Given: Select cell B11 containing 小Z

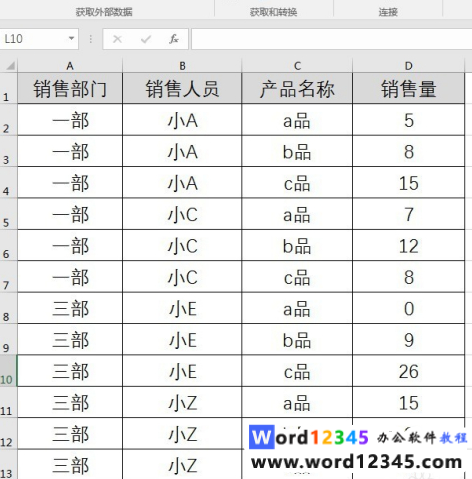Looking at the screenshot, I should click(x=182, y=402).
